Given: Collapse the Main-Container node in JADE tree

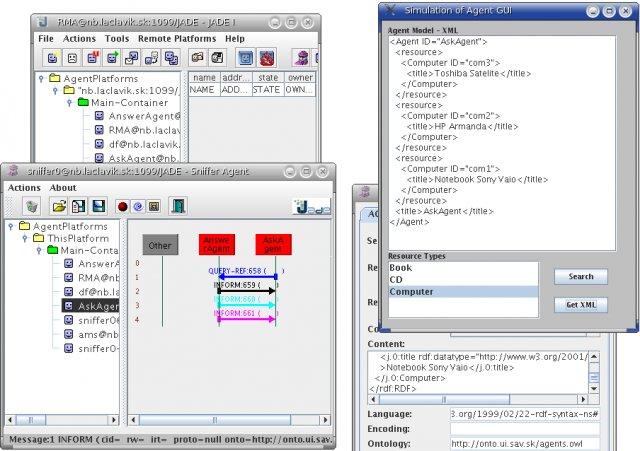Looking at the screenshot, I should pos(70,102).
